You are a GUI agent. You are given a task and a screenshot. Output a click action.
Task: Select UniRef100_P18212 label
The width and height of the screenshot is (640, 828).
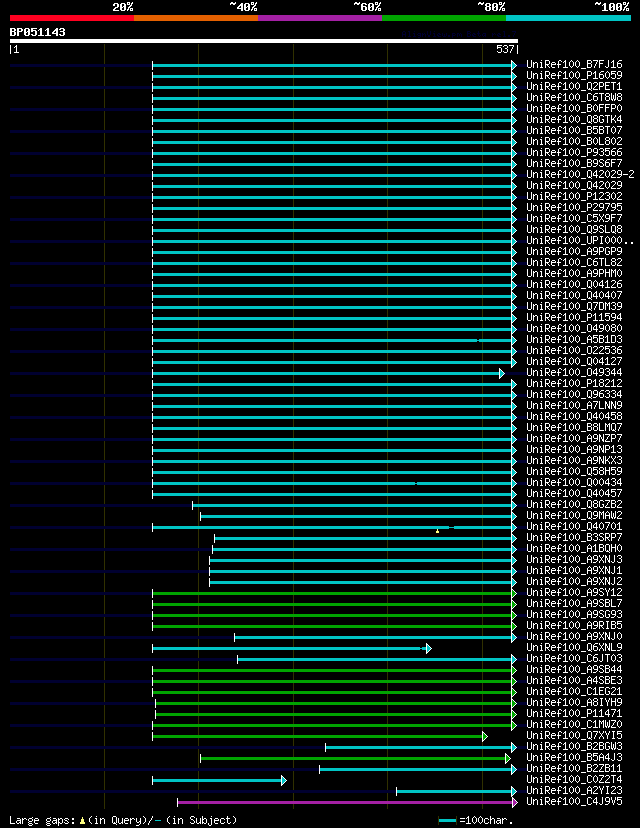pyautogui.click(x=574, y=383)
